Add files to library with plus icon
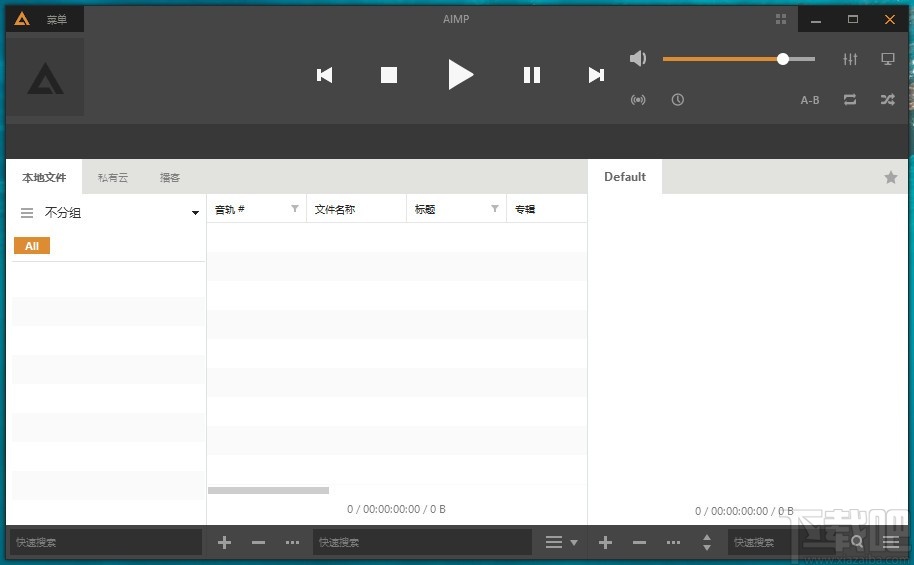 pos(224,543)
